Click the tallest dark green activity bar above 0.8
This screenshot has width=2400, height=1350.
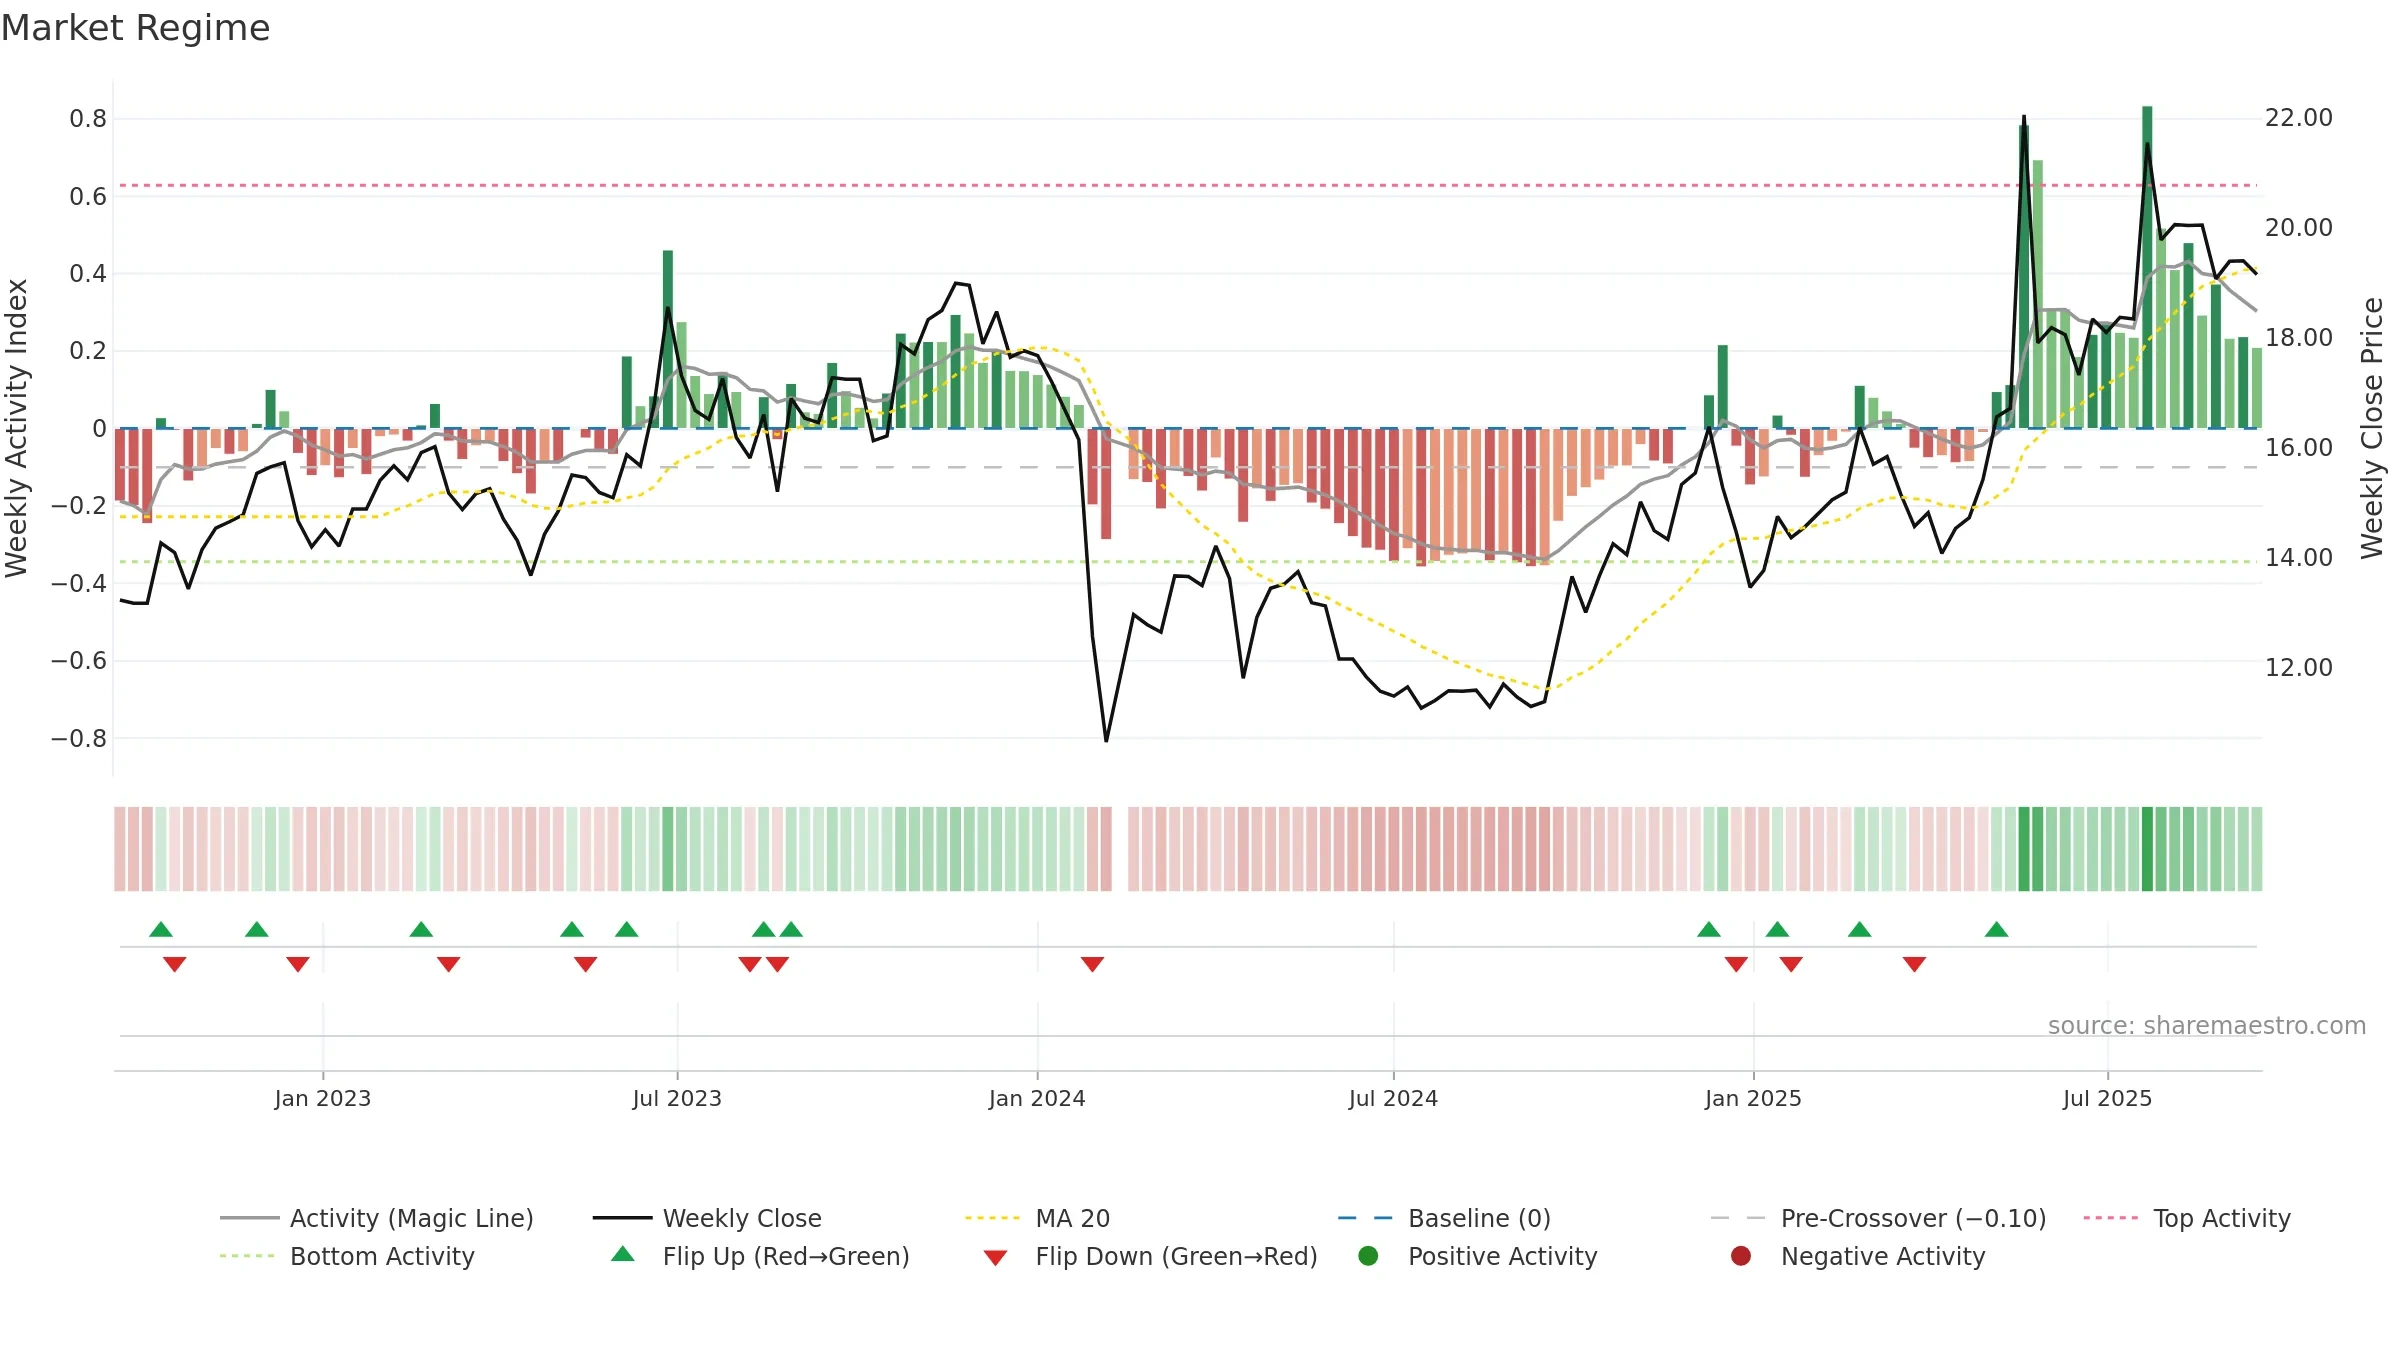click(2147, 267)
